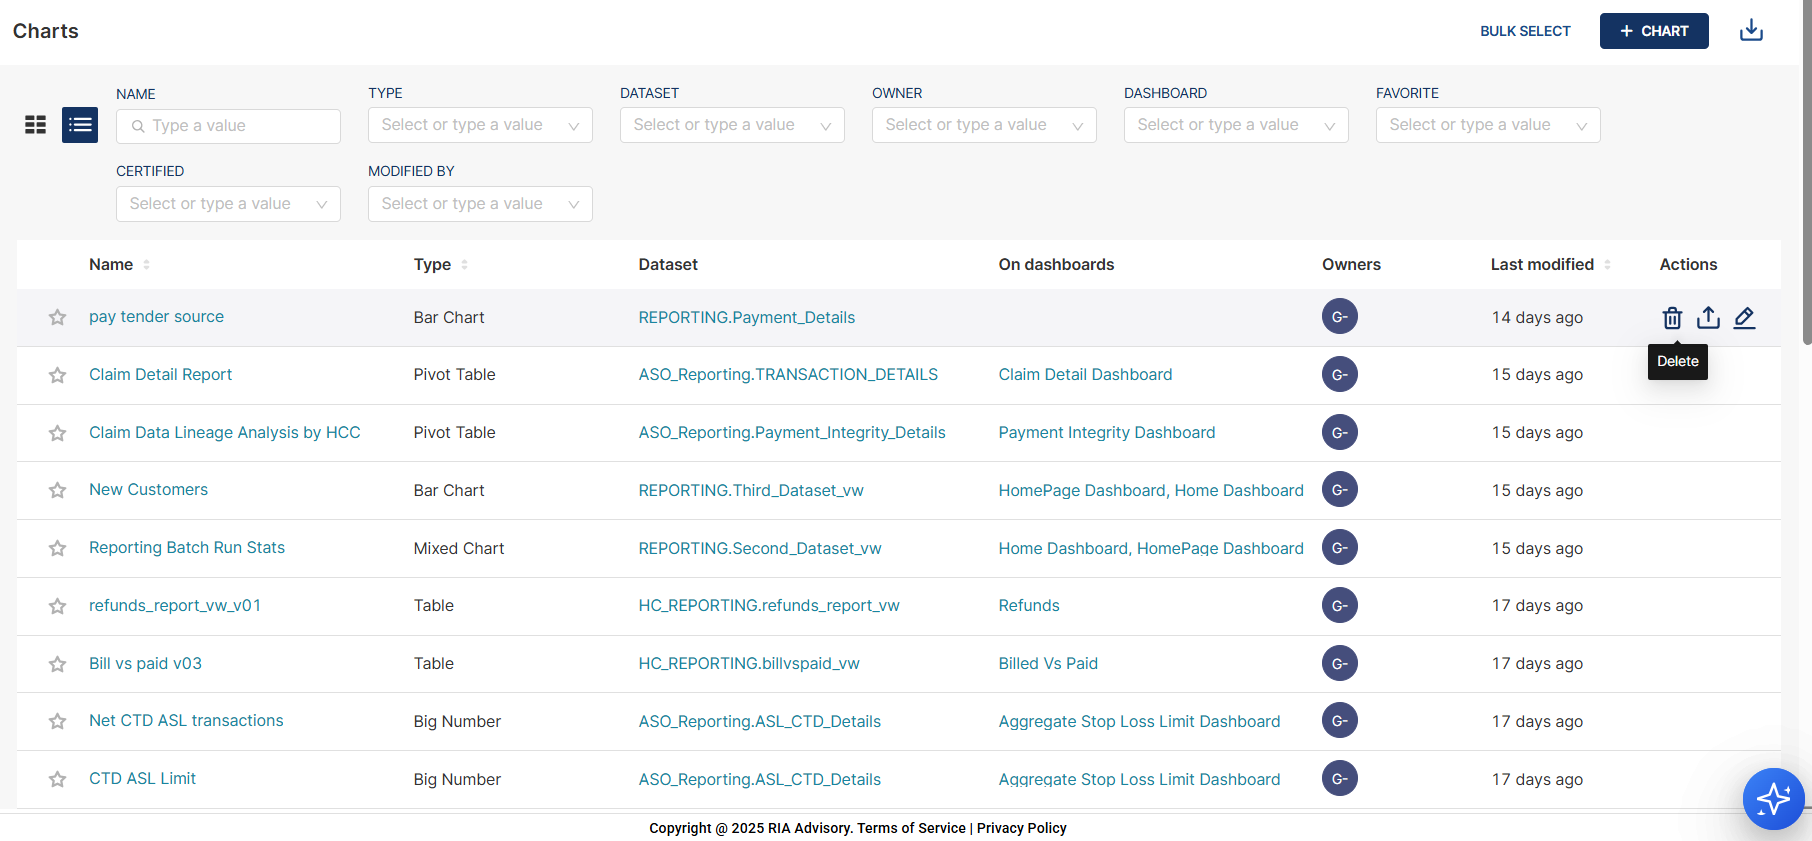
Task: Export the pay tender source chart
Action: point(1708,318)
